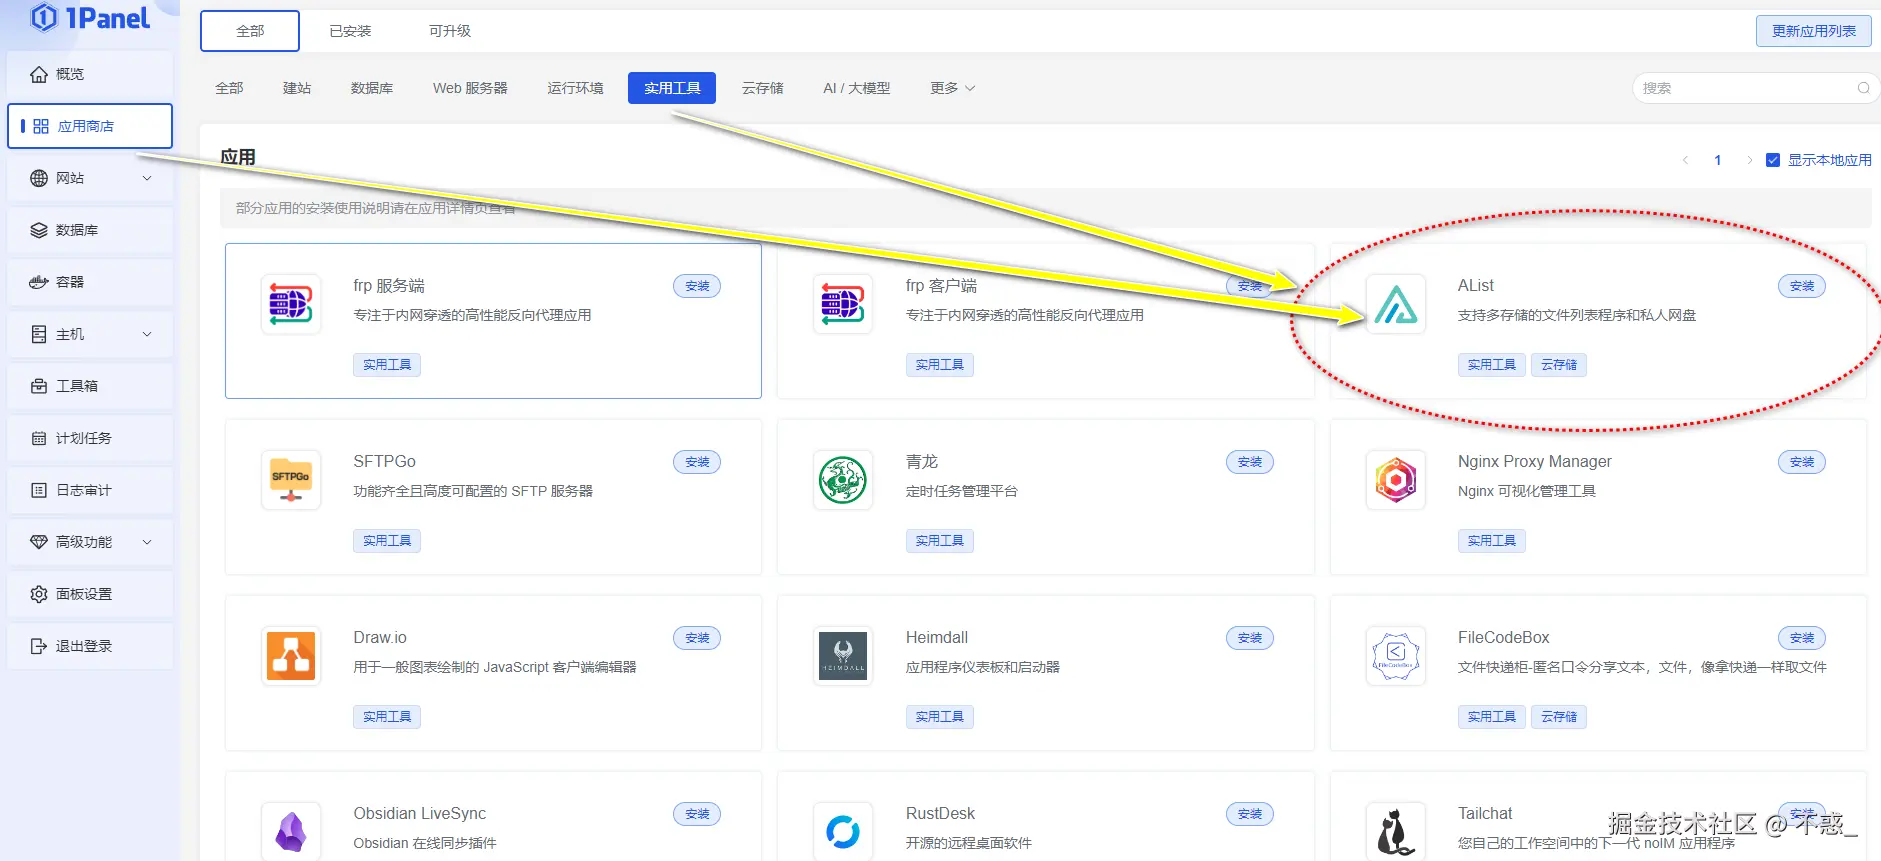
Task: Install the Heimdall app
Action: click(x=1250, y=638)
